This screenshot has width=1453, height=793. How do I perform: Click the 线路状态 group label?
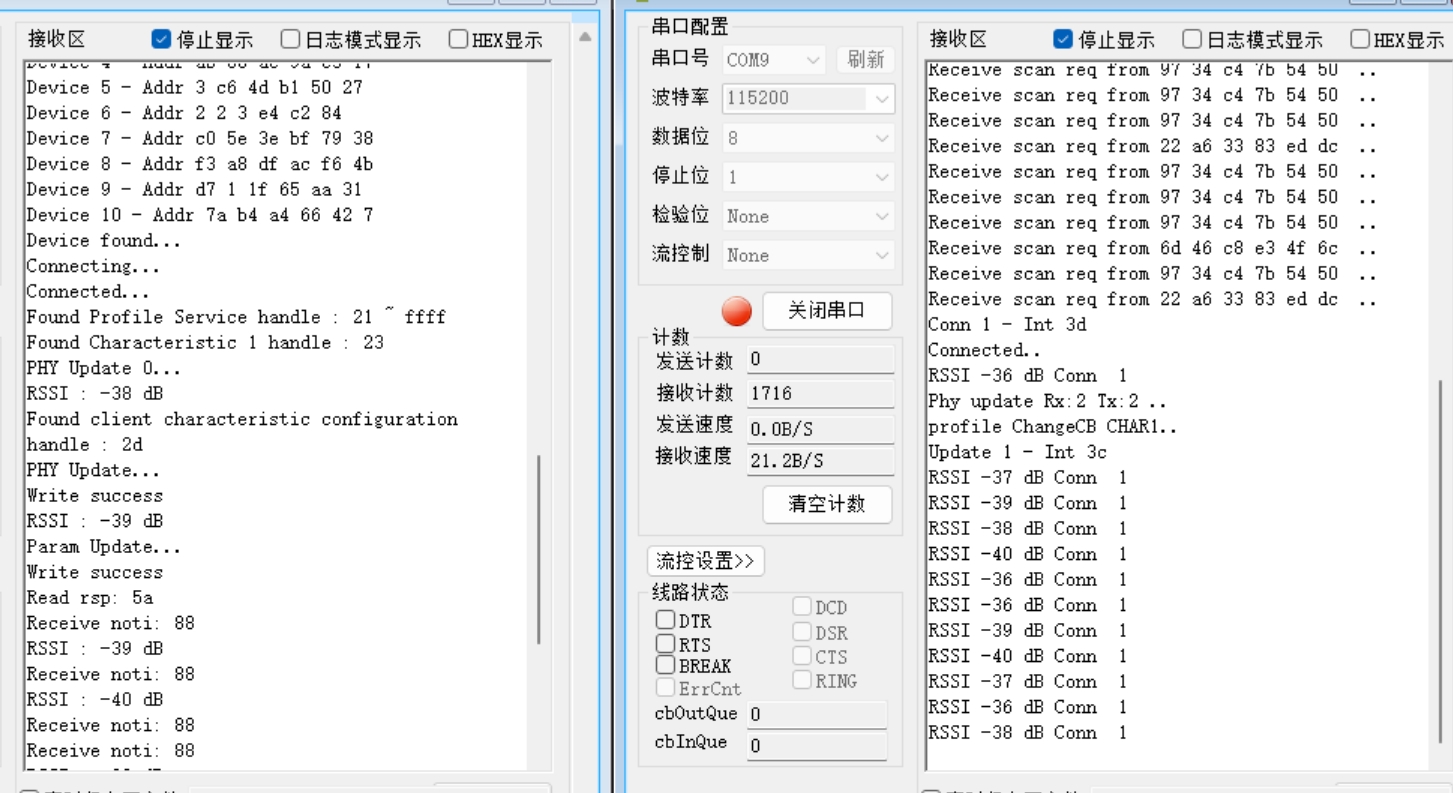click(690, 592)
